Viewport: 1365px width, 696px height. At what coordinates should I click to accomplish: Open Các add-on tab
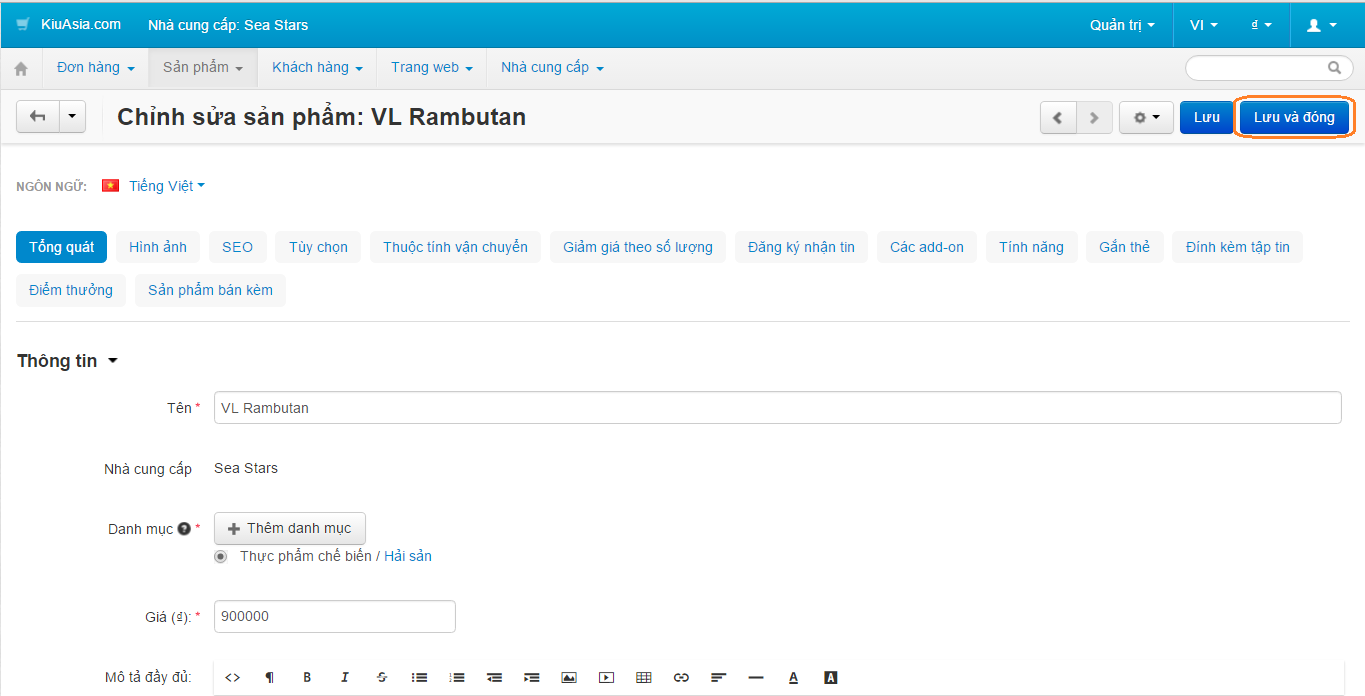pos(927,247)
